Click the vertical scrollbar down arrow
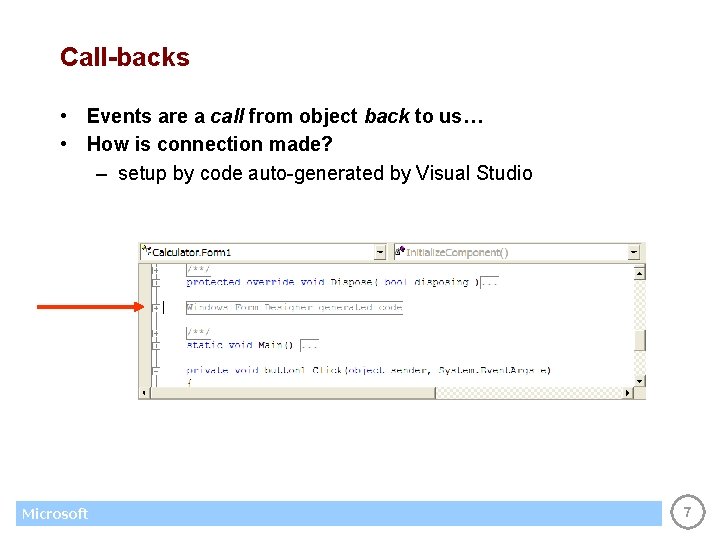The height and width of the screenshot is (540, 720). point(640,381)
